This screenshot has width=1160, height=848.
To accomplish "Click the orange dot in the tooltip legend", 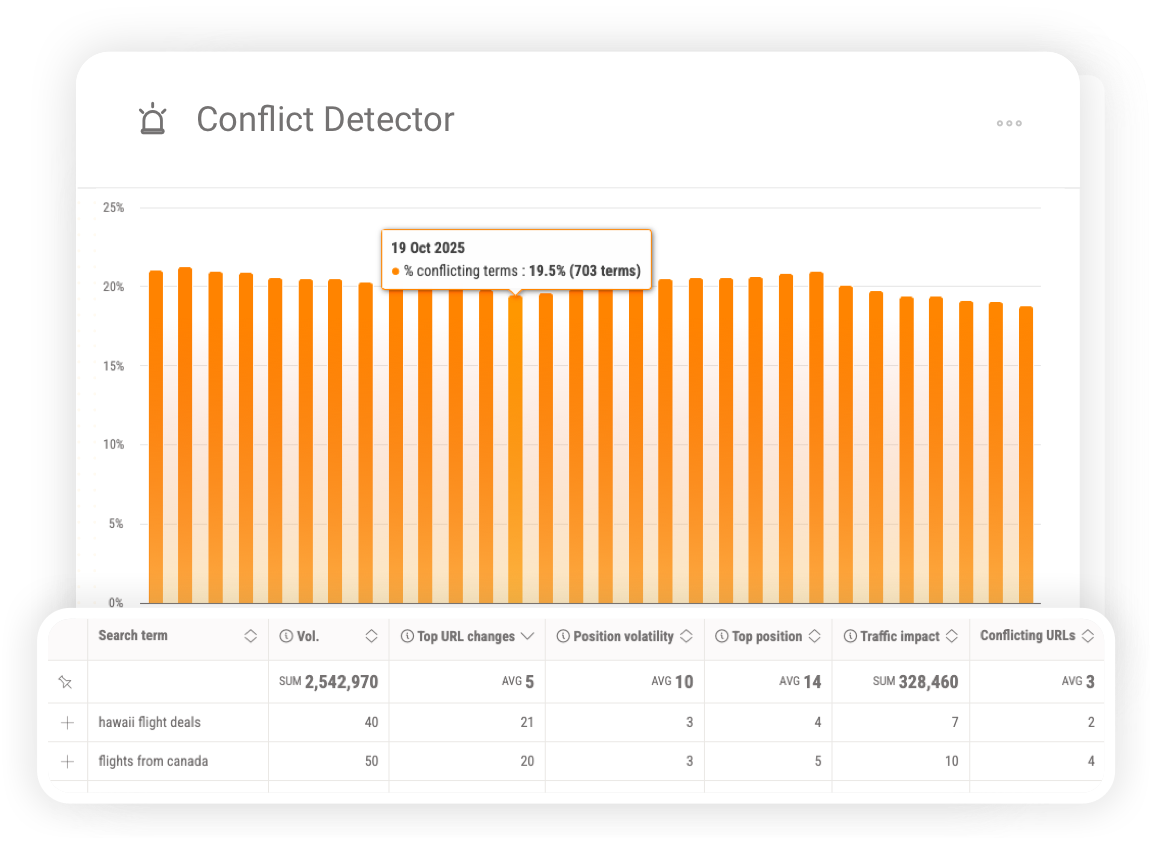I will (398, 271).
